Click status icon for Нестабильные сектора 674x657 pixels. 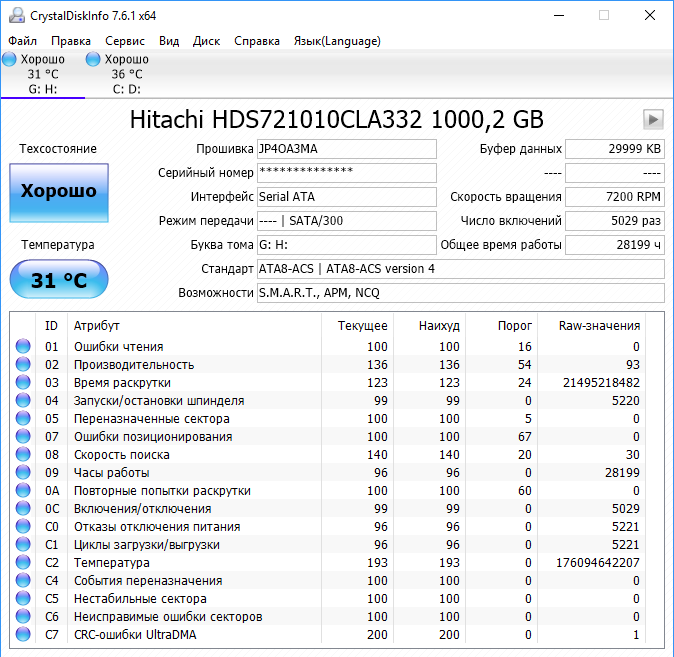23,599
